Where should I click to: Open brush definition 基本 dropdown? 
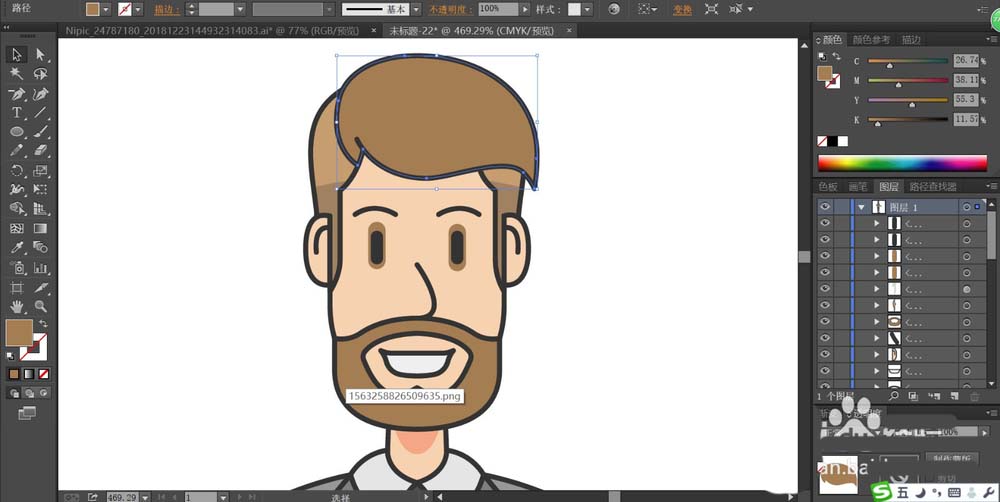pos(416,10)
